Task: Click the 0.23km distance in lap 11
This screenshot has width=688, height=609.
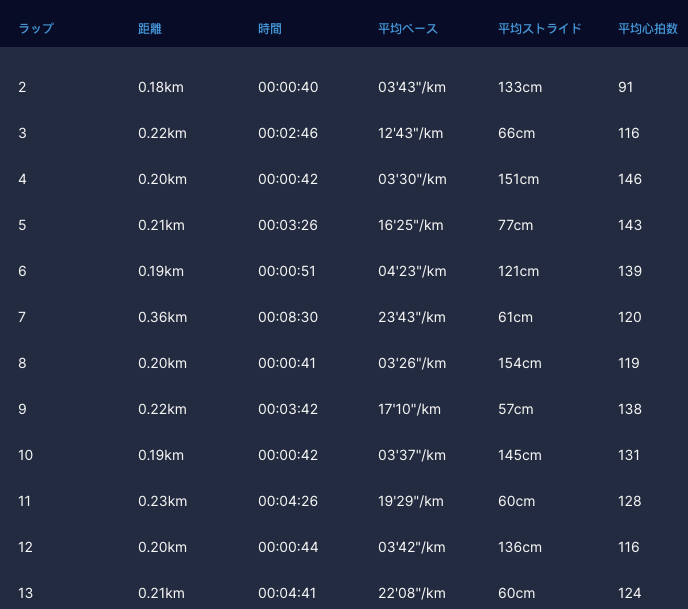Action: (x=162, y=501)
